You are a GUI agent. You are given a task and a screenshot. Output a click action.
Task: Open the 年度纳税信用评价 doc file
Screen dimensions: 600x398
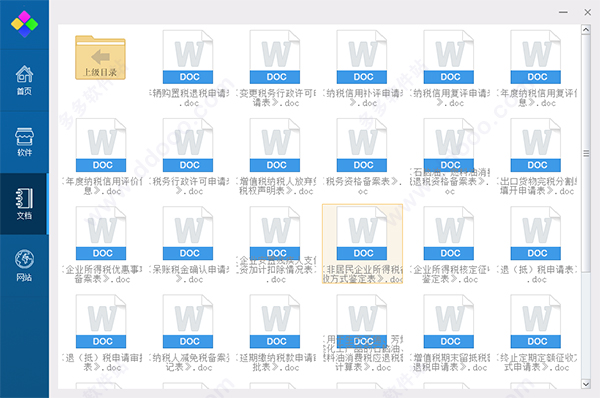click(101, 157)
